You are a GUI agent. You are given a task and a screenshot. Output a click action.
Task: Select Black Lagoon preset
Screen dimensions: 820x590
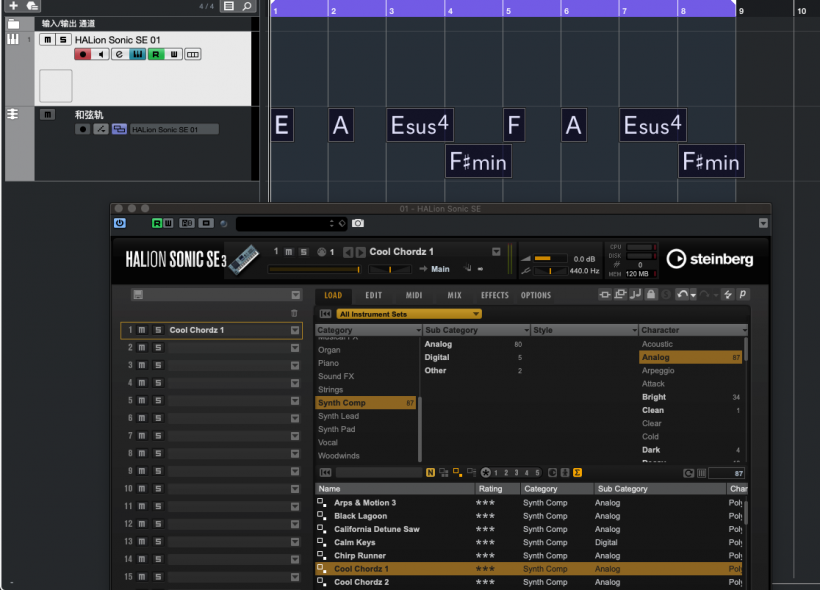click(x=360, y=516)
